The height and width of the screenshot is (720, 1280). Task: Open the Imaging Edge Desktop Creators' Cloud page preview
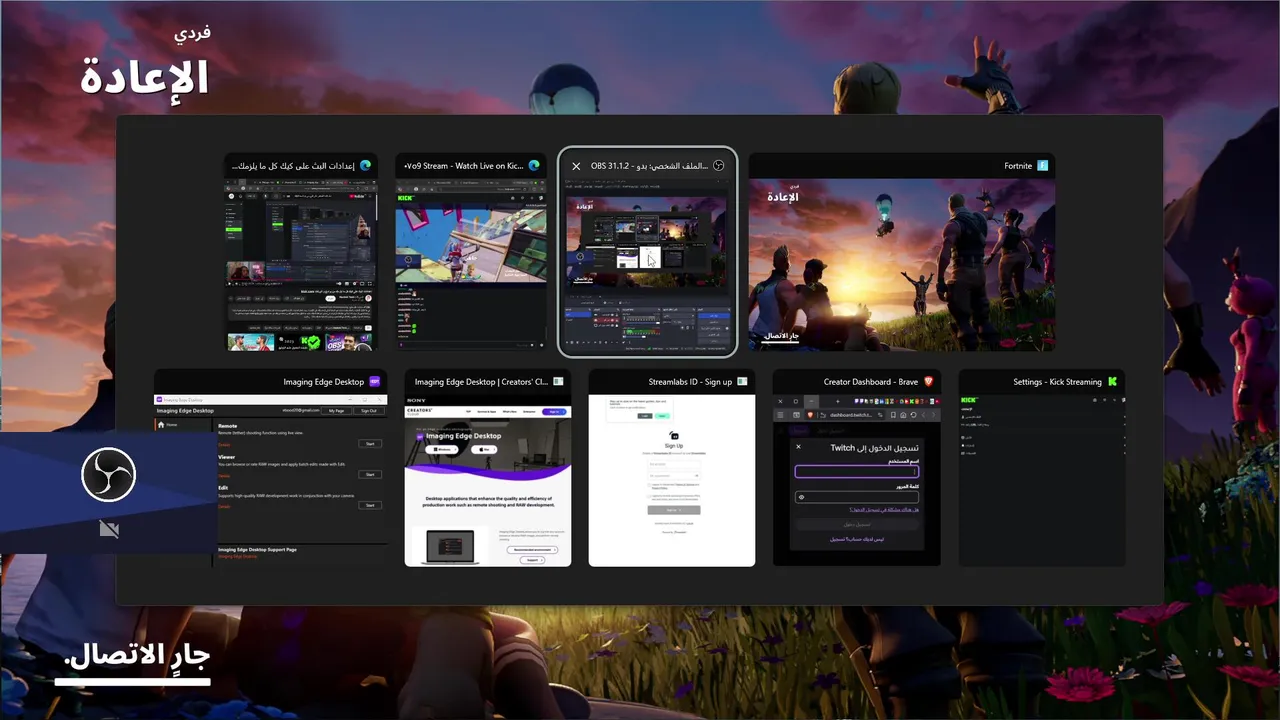[488, 480]
